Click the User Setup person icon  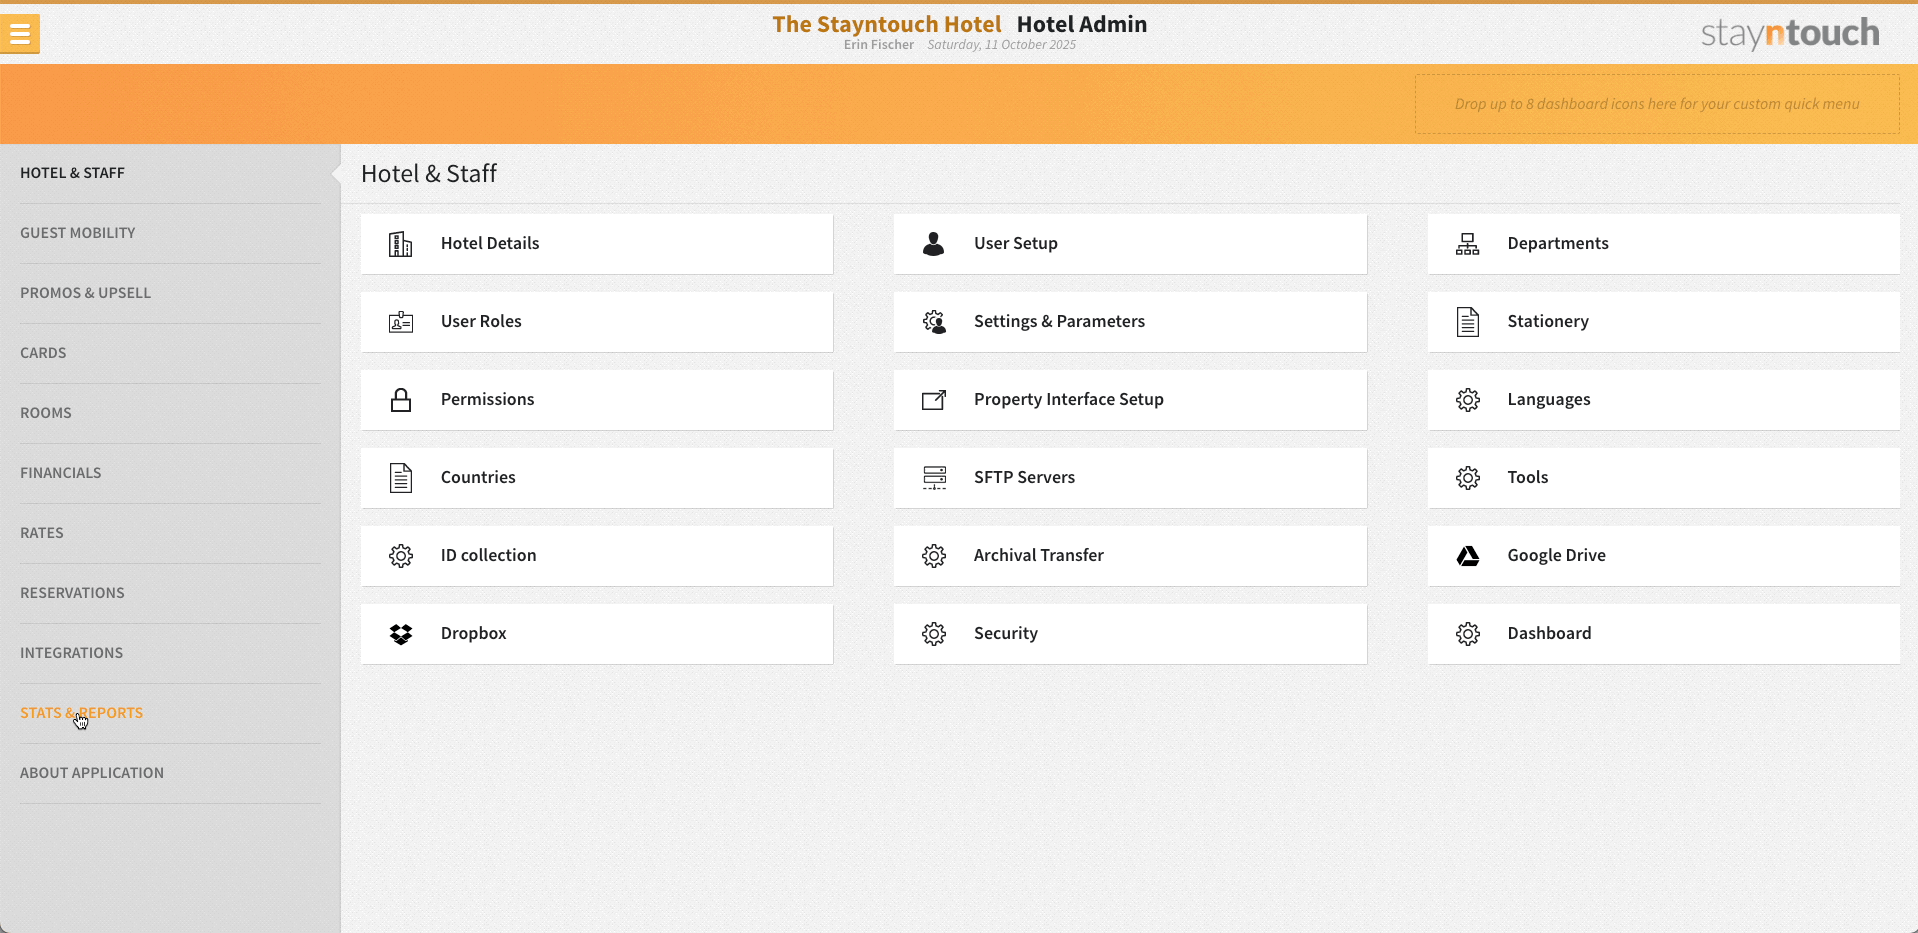934,244
